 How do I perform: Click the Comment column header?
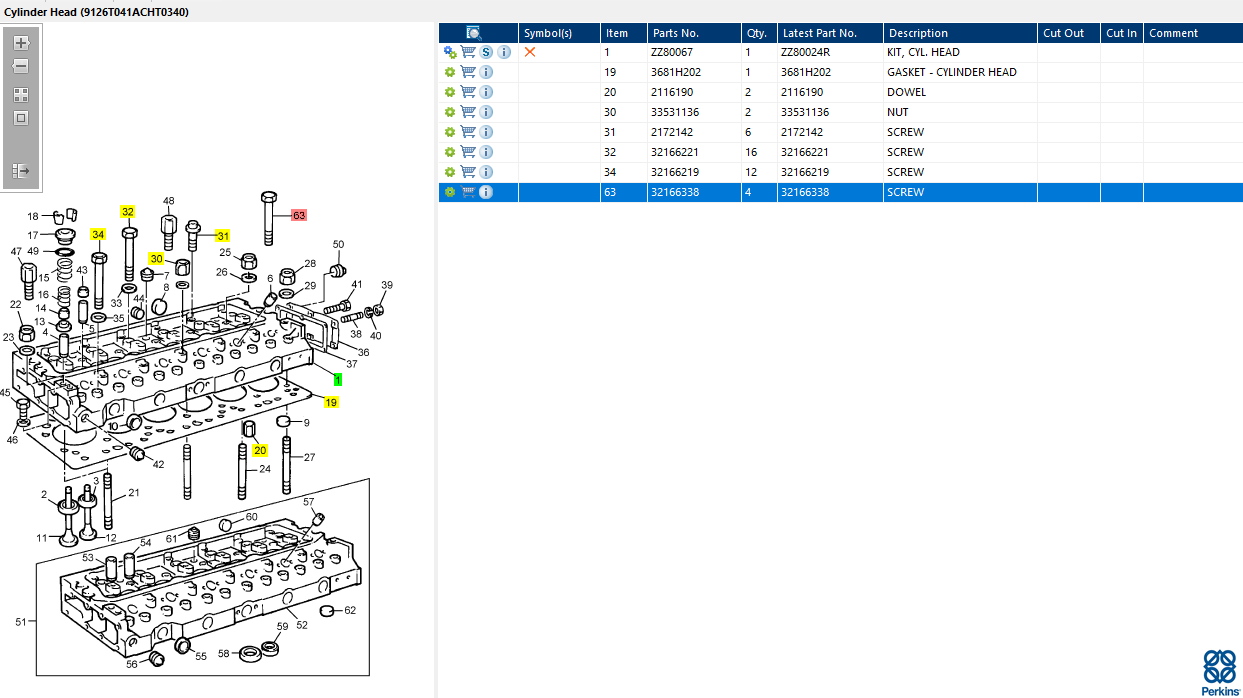pyautogui.click(x=1193, y=33)
